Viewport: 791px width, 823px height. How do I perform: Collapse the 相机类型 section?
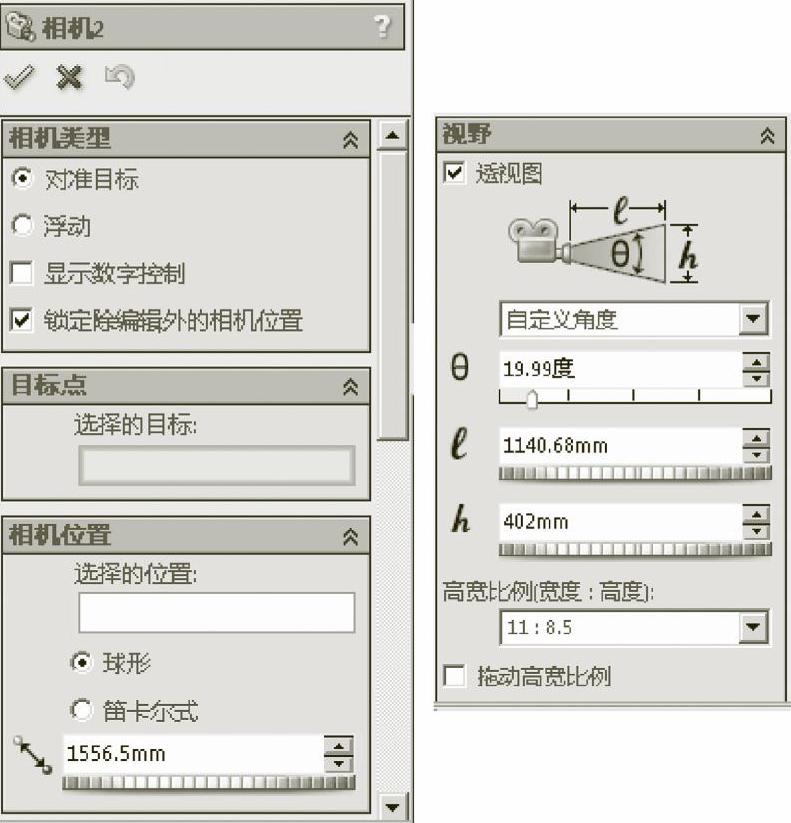(x=351, y=140)
